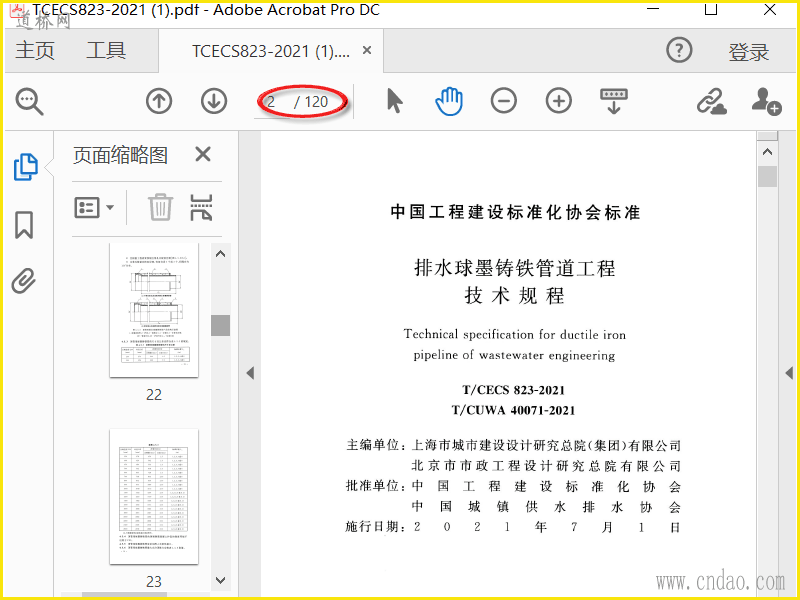
Task: Select page 23 thumbnail
Action: pyautogui.click(x=154, y=496)
